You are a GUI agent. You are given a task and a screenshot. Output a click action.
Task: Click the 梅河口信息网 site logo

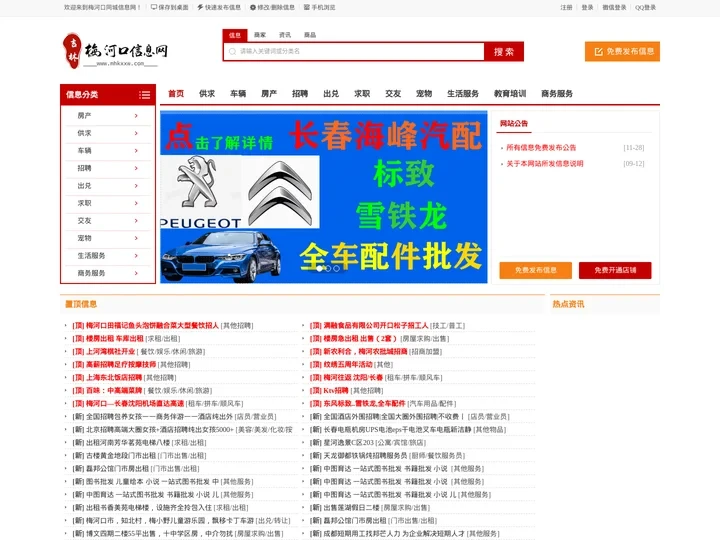pyautogui.click(x=115, y=51)
